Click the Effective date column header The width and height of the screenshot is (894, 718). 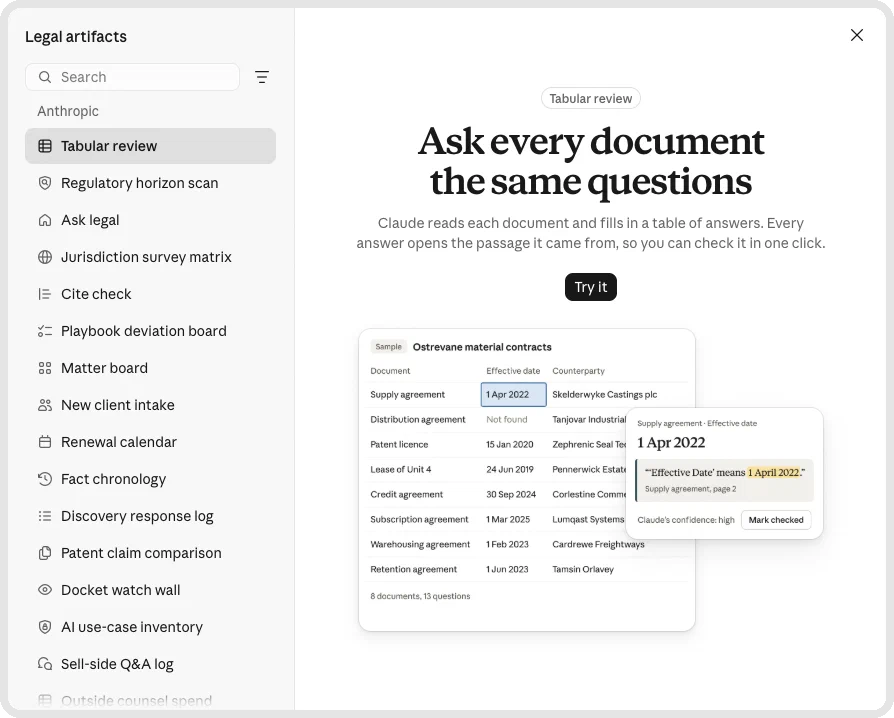click(513, 371)
